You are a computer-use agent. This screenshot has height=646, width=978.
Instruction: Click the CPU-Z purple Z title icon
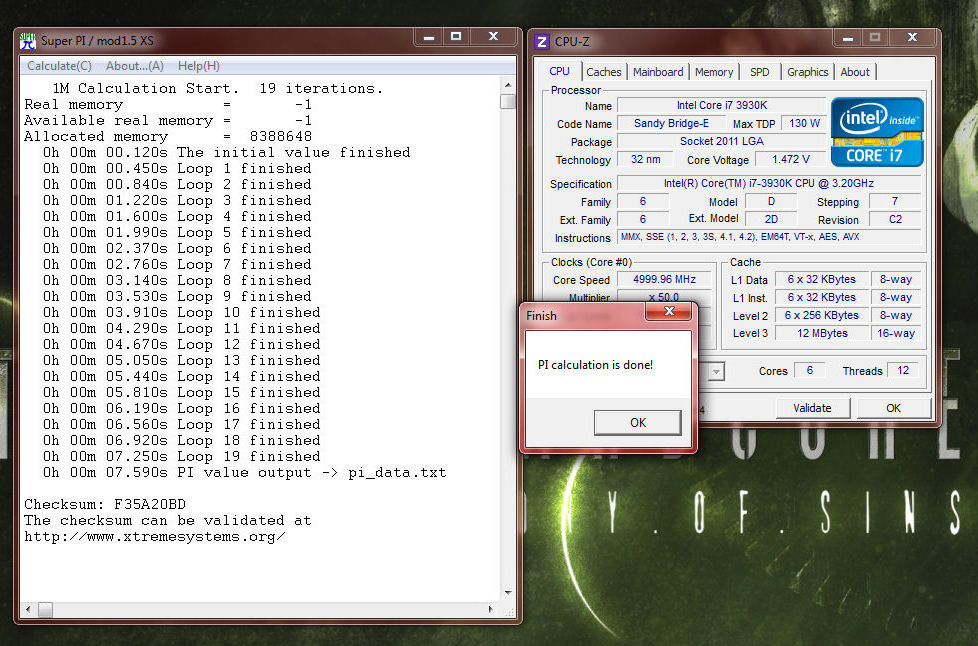pos(542,42)
